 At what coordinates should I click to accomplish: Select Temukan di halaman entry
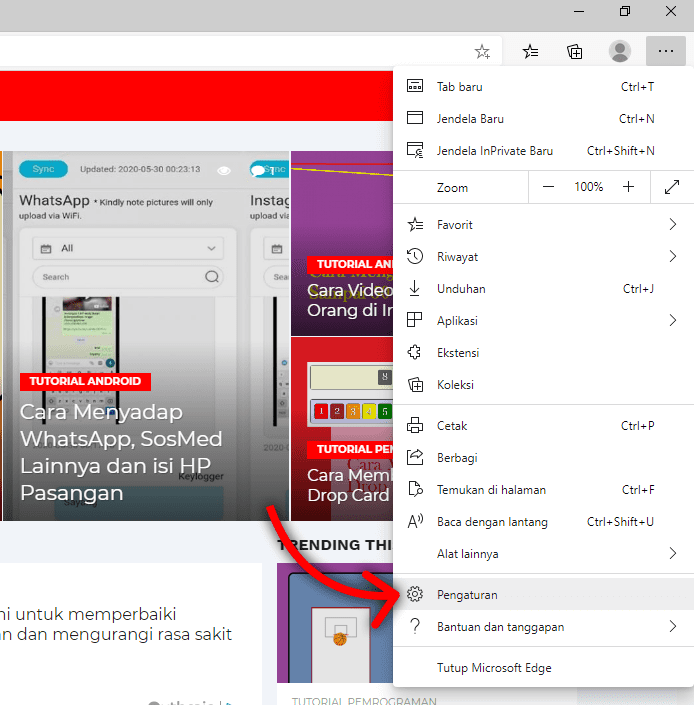[543, 490]
